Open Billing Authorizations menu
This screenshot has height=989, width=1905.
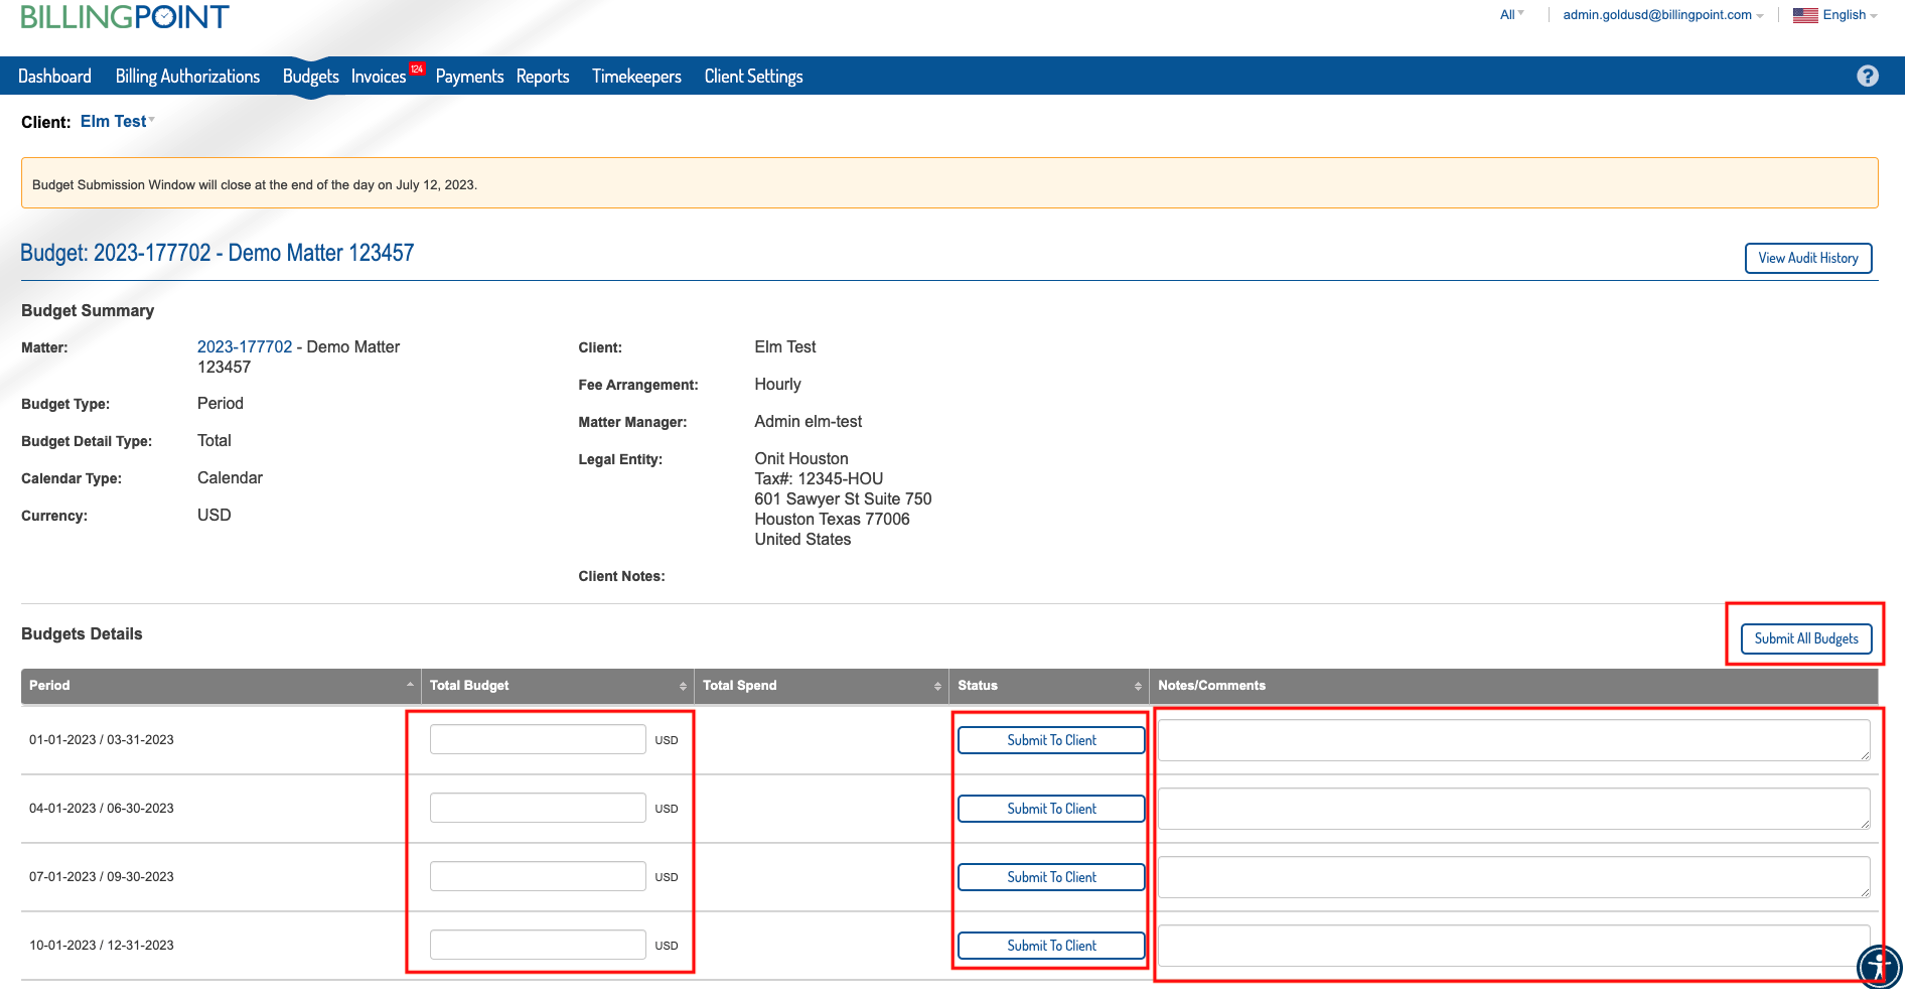pos(188,76)
